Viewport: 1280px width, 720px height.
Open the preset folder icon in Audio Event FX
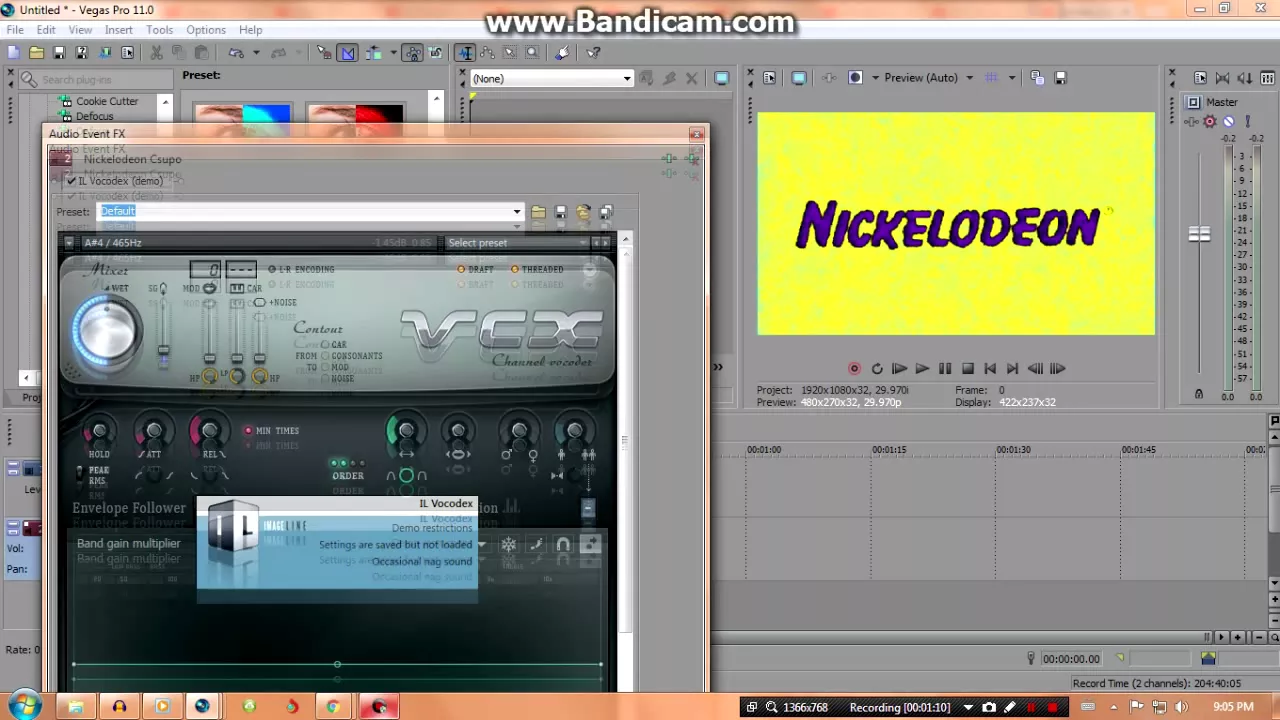click(538, 212)
